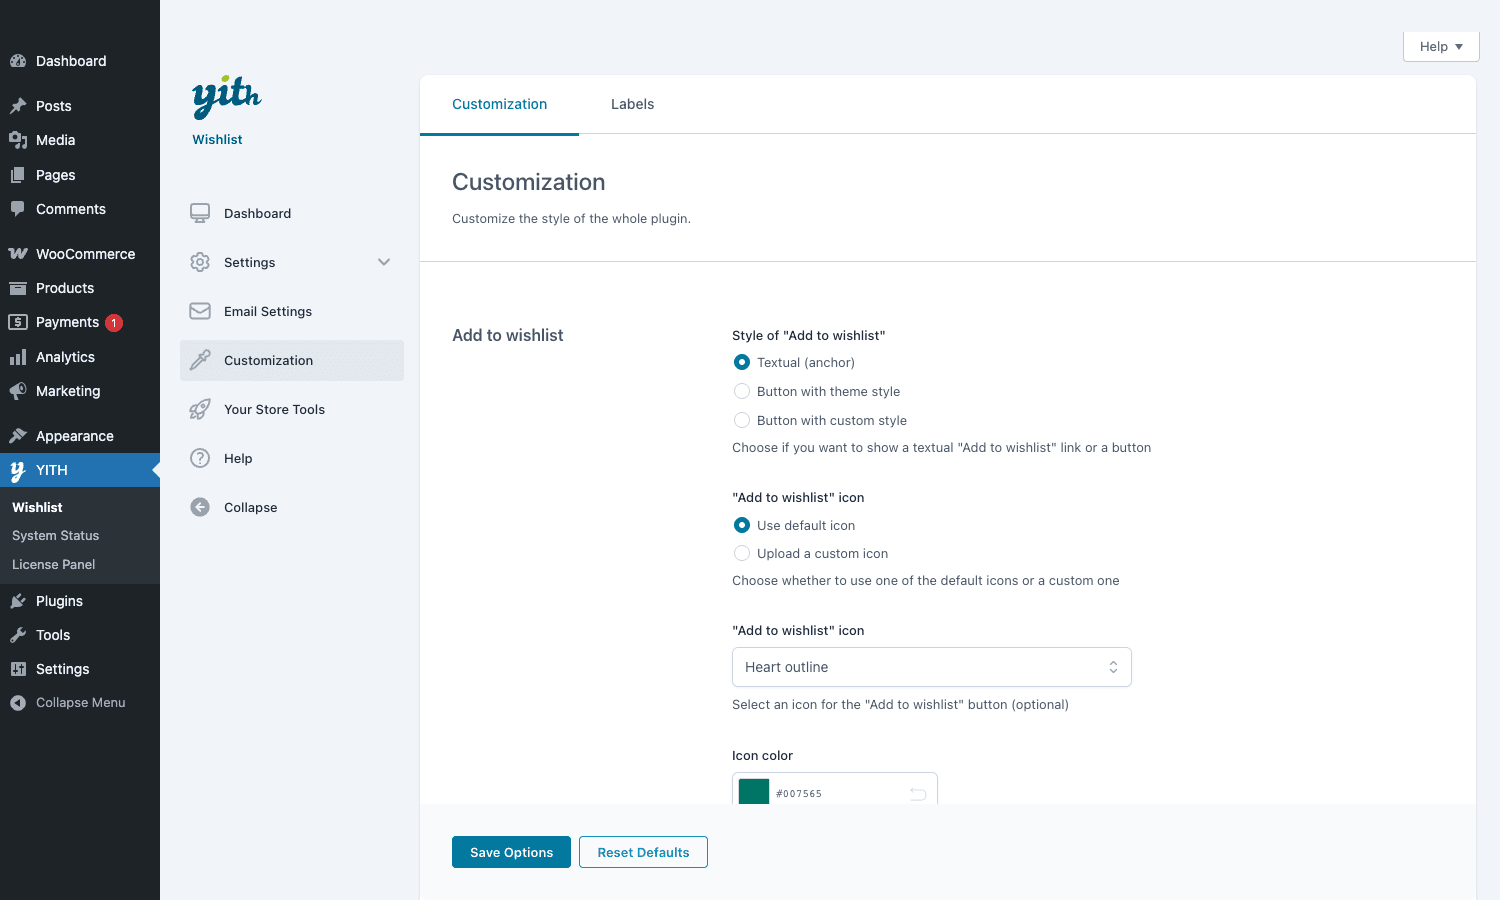This screenshot has height=900, width=1500.
Task: Select Use default icon option
Action: [x=742, y=525]
